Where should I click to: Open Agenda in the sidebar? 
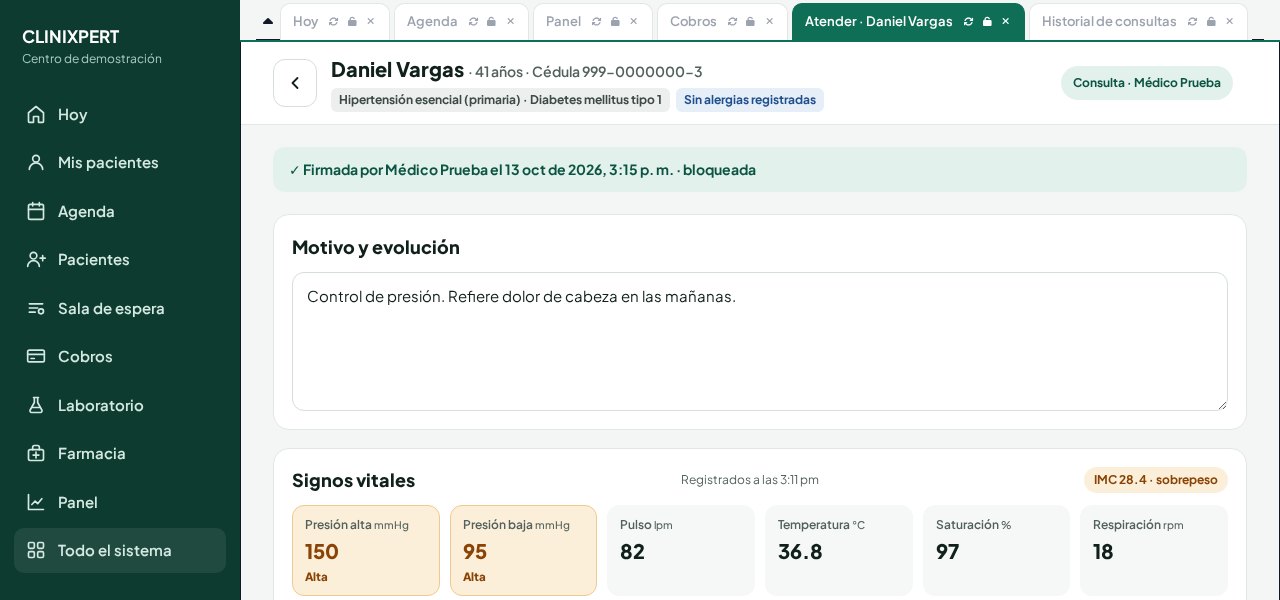120,211
